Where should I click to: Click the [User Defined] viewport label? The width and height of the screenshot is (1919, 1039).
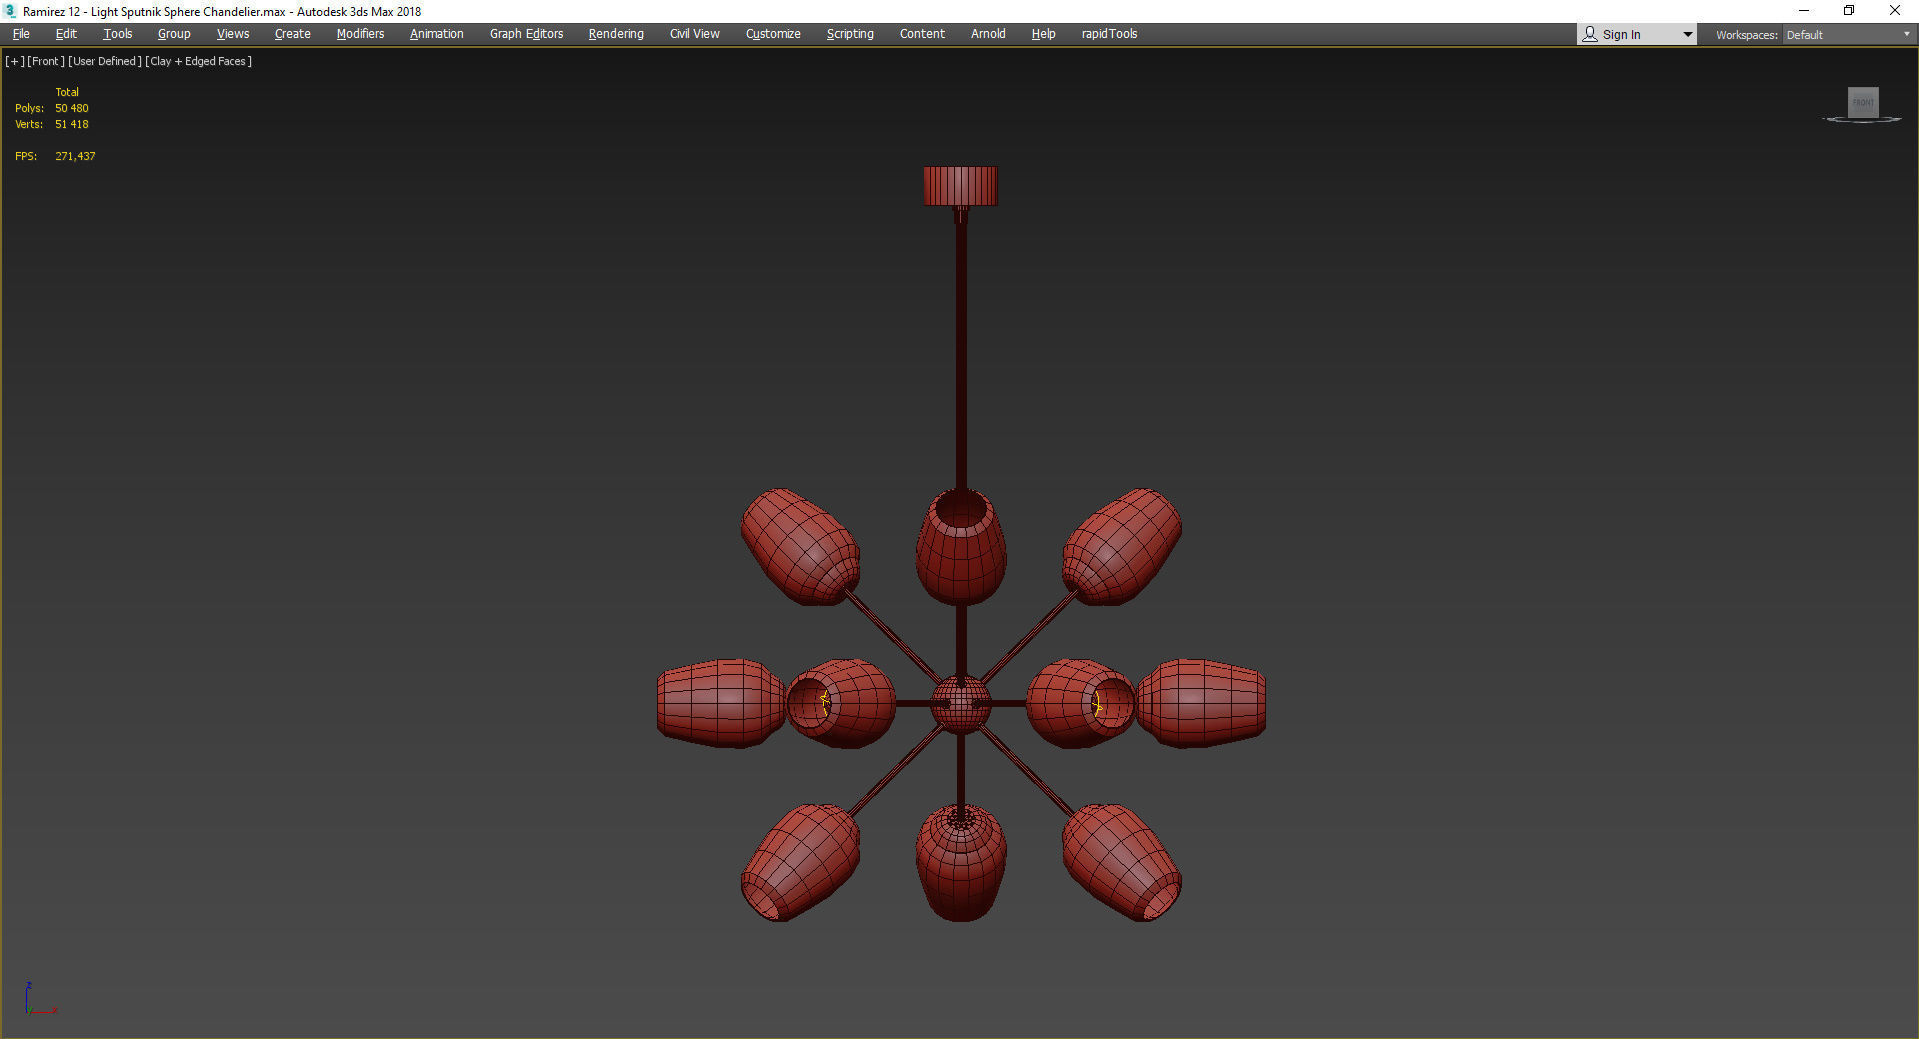point(105,61)
